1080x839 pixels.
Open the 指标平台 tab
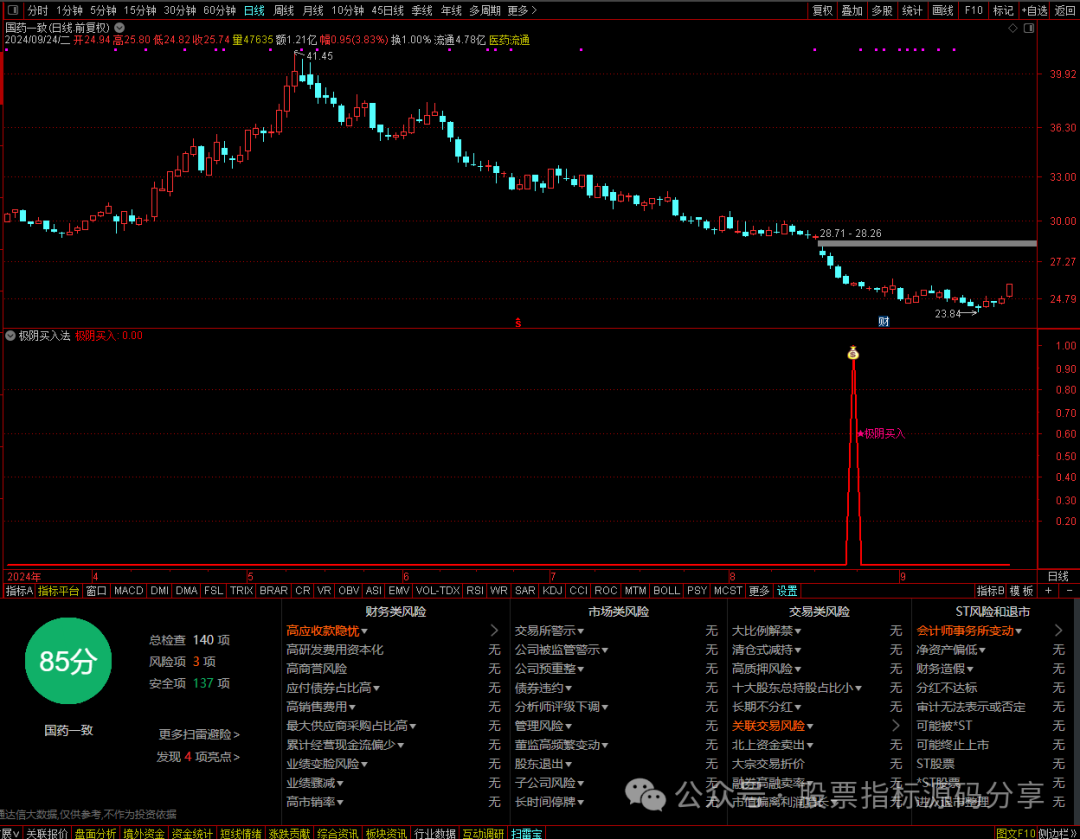pos(59,591)
